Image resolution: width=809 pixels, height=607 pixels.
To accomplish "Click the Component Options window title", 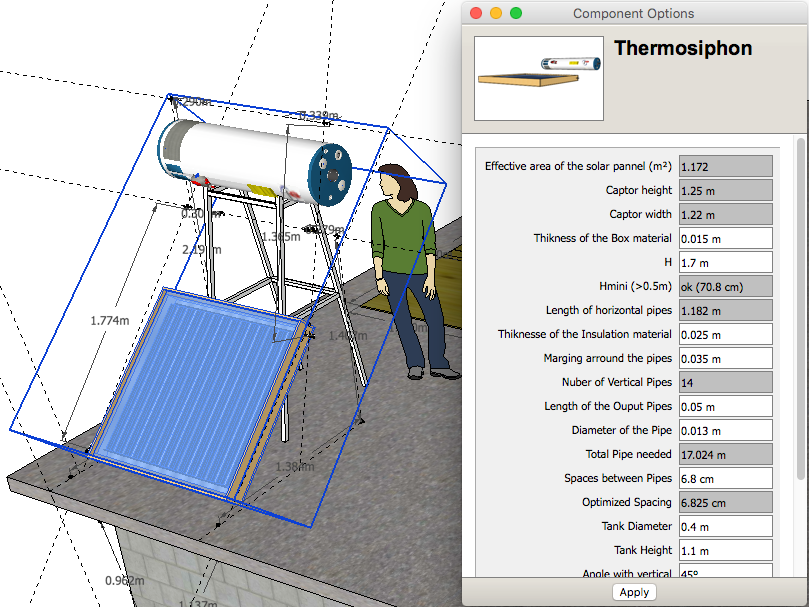I will click(x=634, y=13).
